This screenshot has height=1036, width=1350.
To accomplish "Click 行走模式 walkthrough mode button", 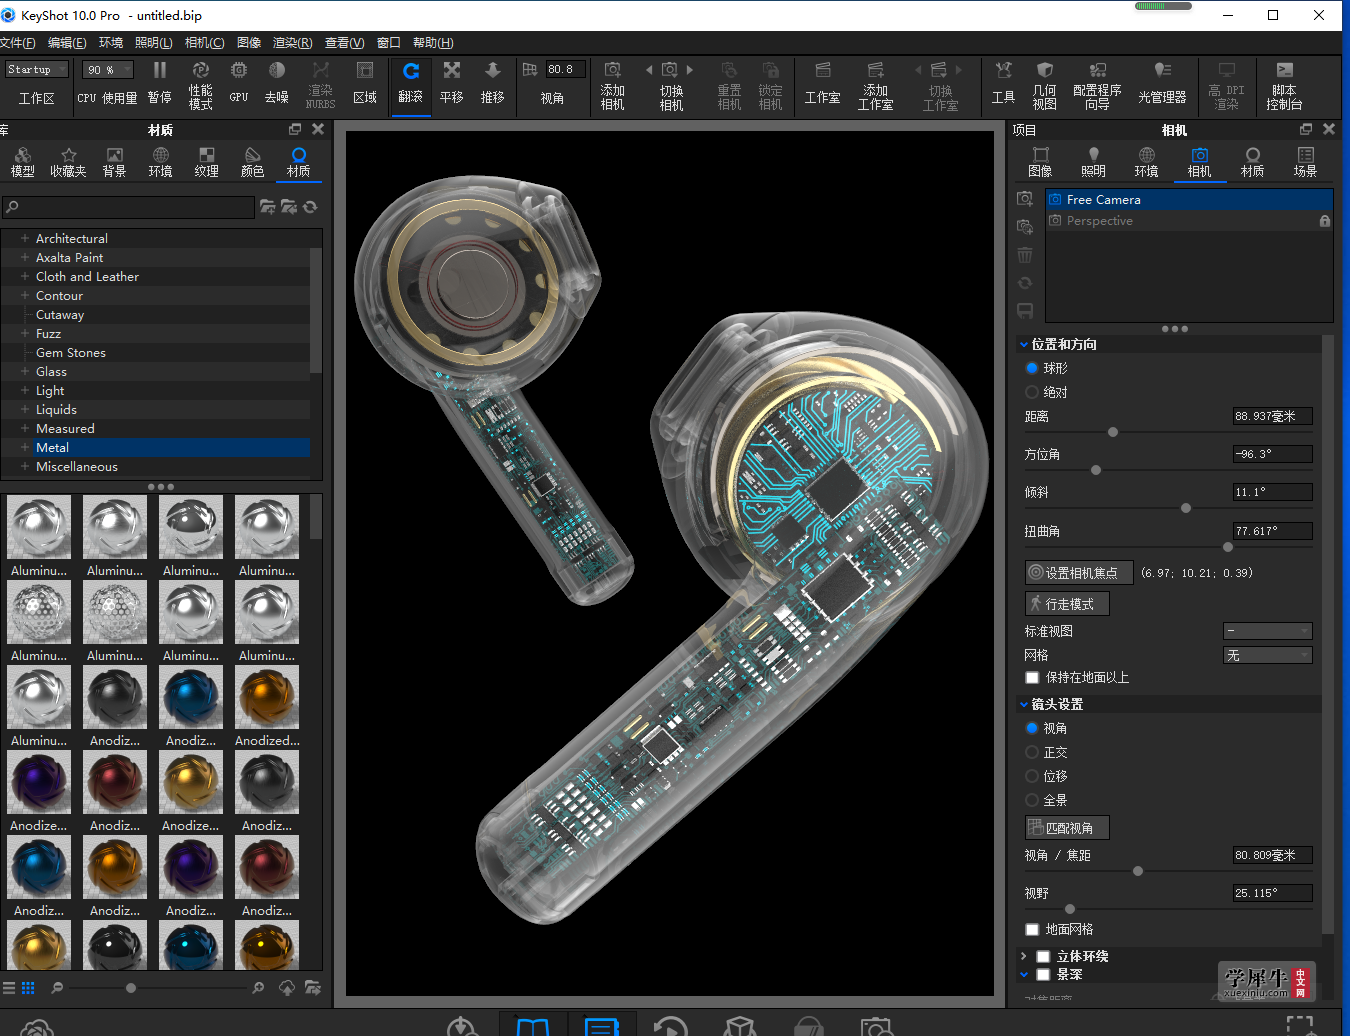I will point(1067,604).
